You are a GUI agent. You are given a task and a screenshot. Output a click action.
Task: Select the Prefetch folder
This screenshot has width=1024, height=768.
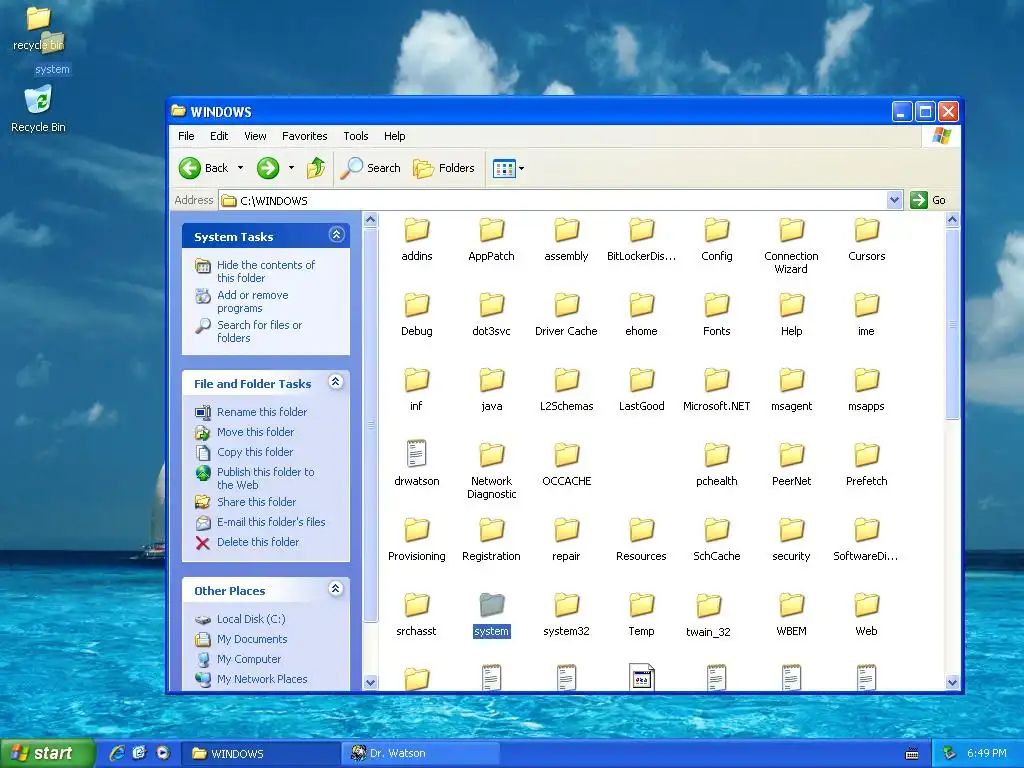tap(867, 464)
